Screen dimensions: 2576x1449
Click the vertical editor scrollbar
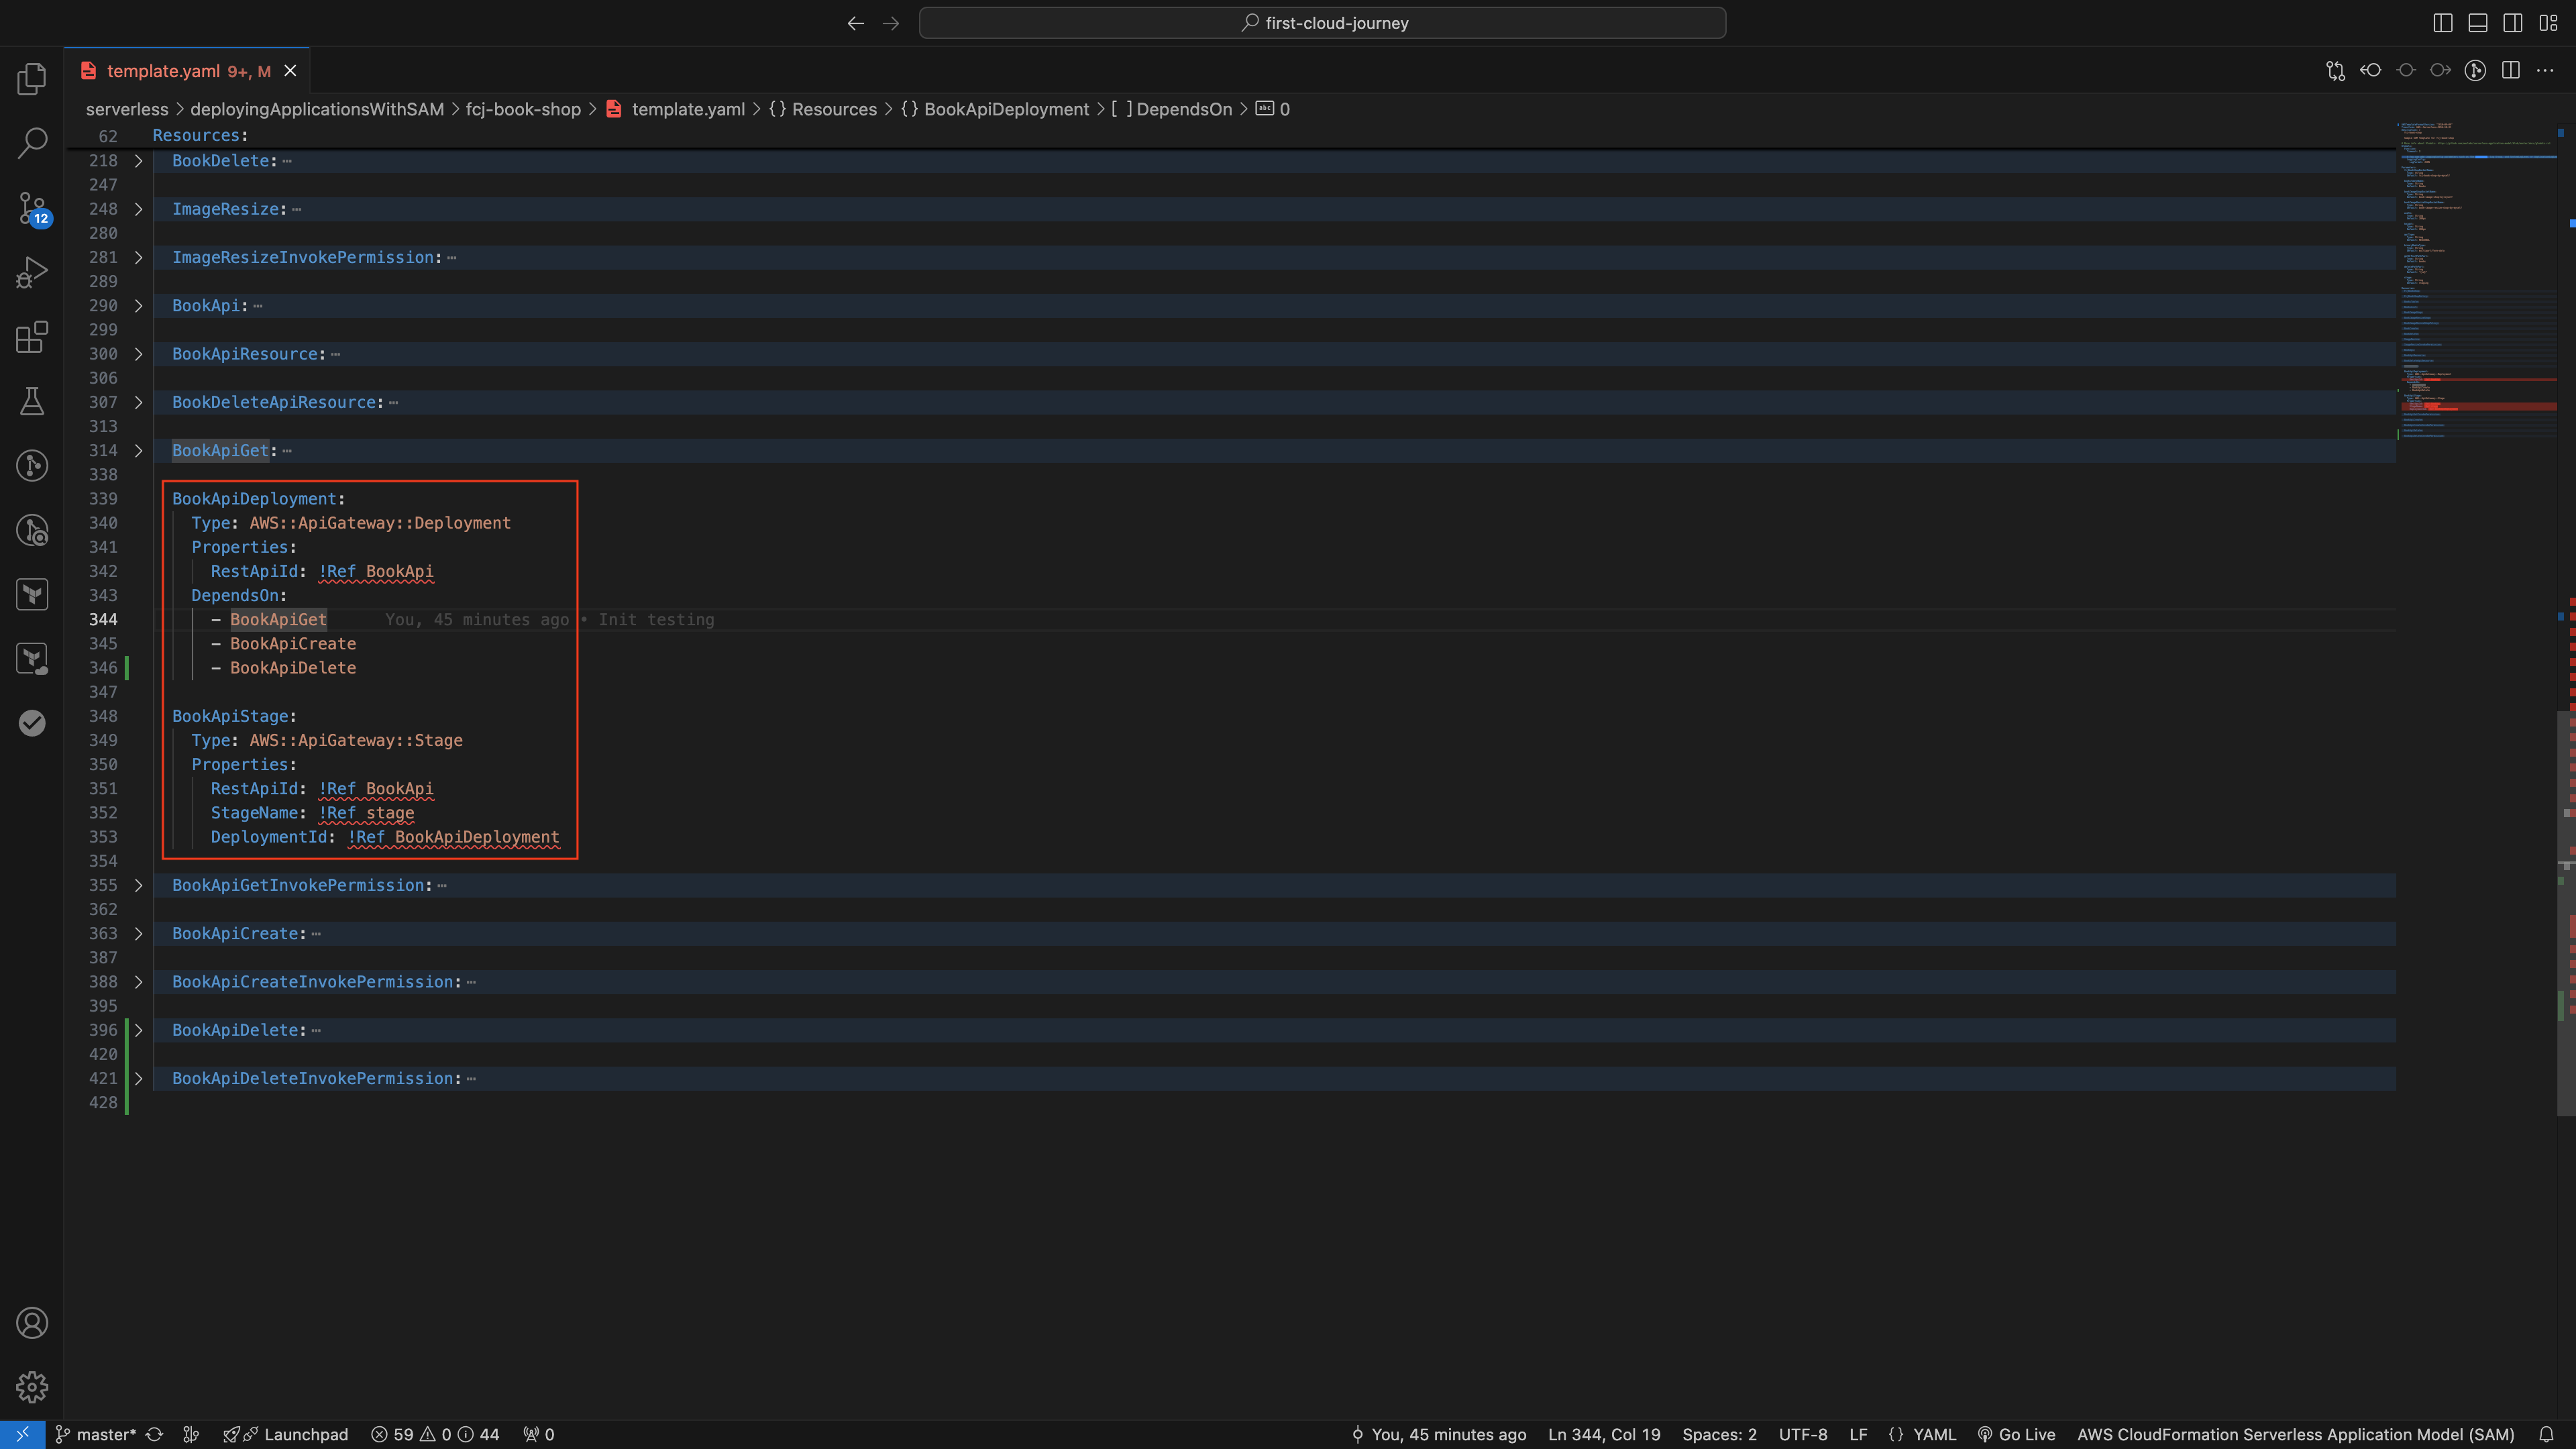click(2567, 912)
